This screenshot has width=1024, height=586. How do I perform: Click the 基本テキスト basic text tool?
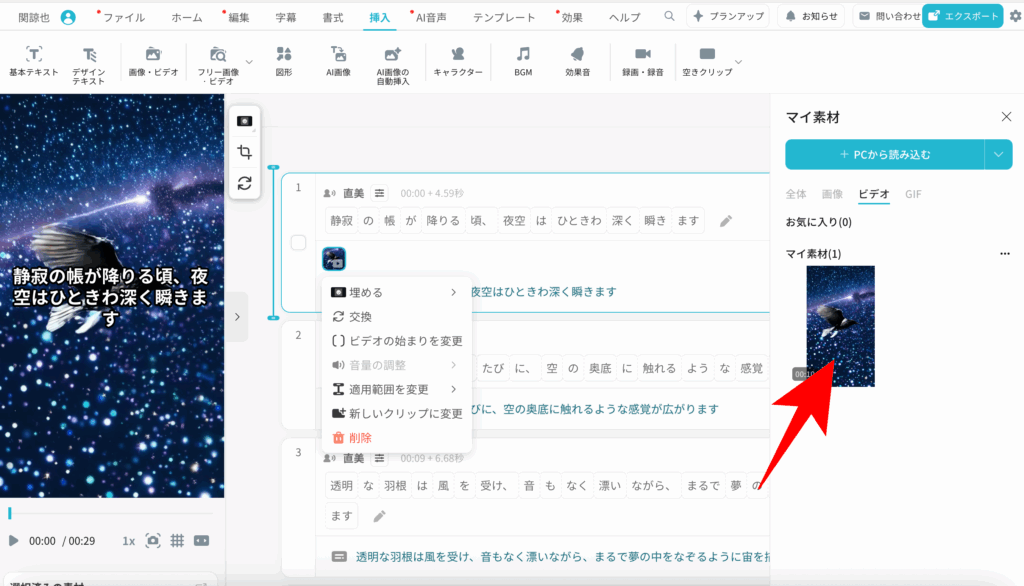pyautogui.click(x=34, y=61)
